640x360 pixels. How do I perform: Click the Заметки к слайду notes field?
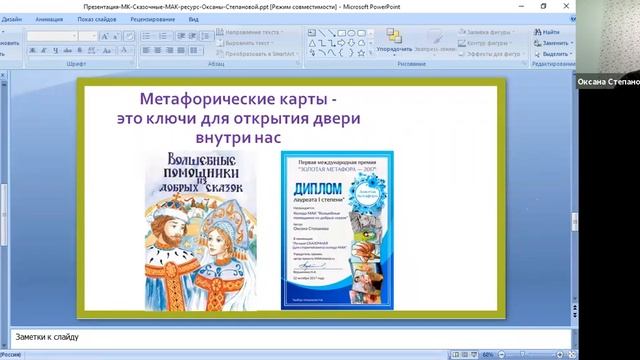(x=291, y=338)
